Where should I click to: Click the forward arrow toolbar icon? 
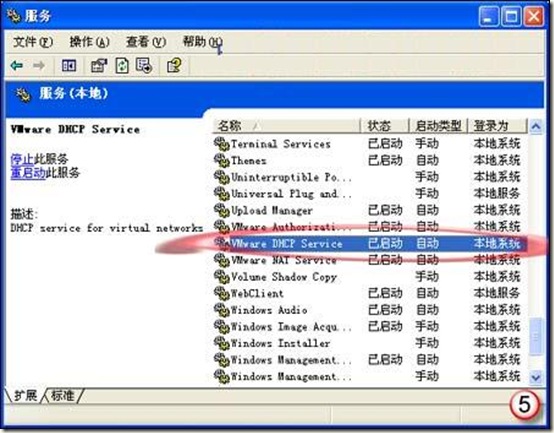[x=39, y=65]
